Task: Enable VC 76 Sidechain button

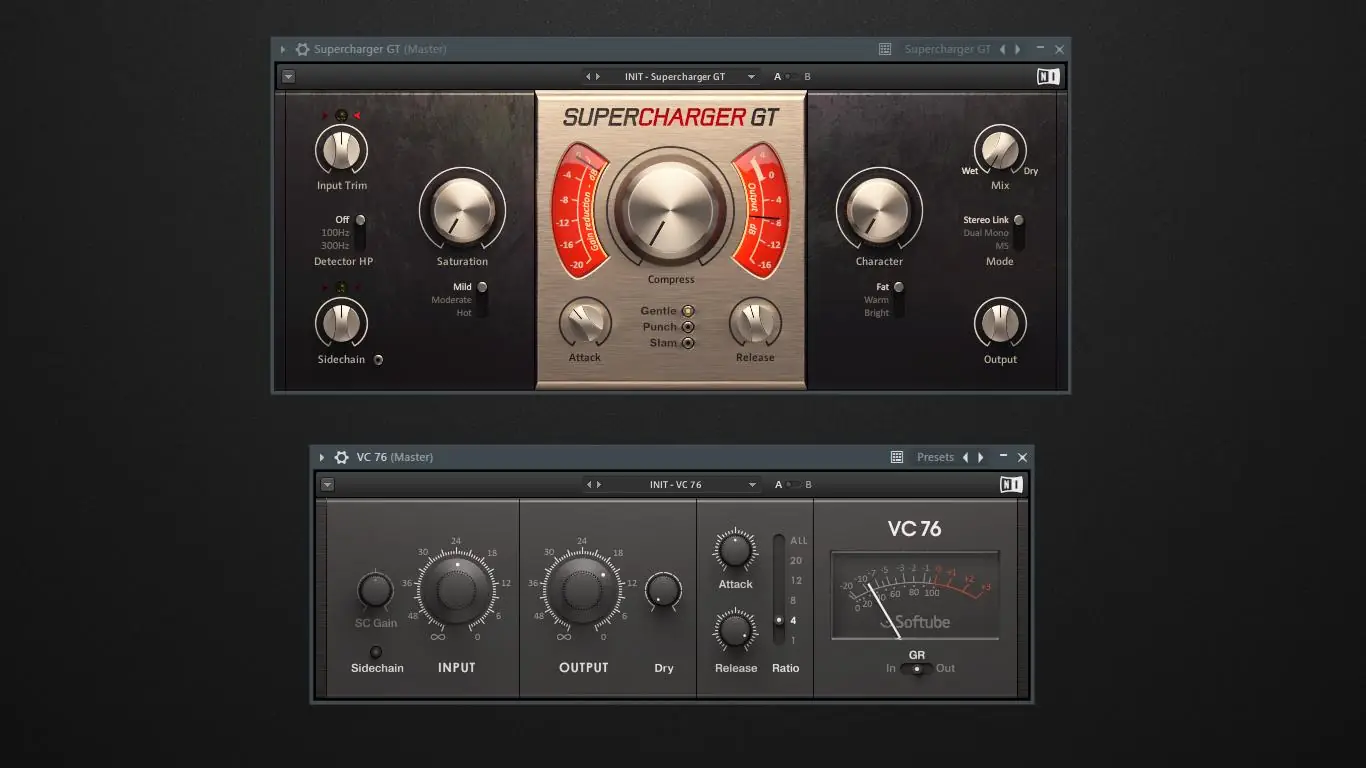Action: click(x=376, y=652)
